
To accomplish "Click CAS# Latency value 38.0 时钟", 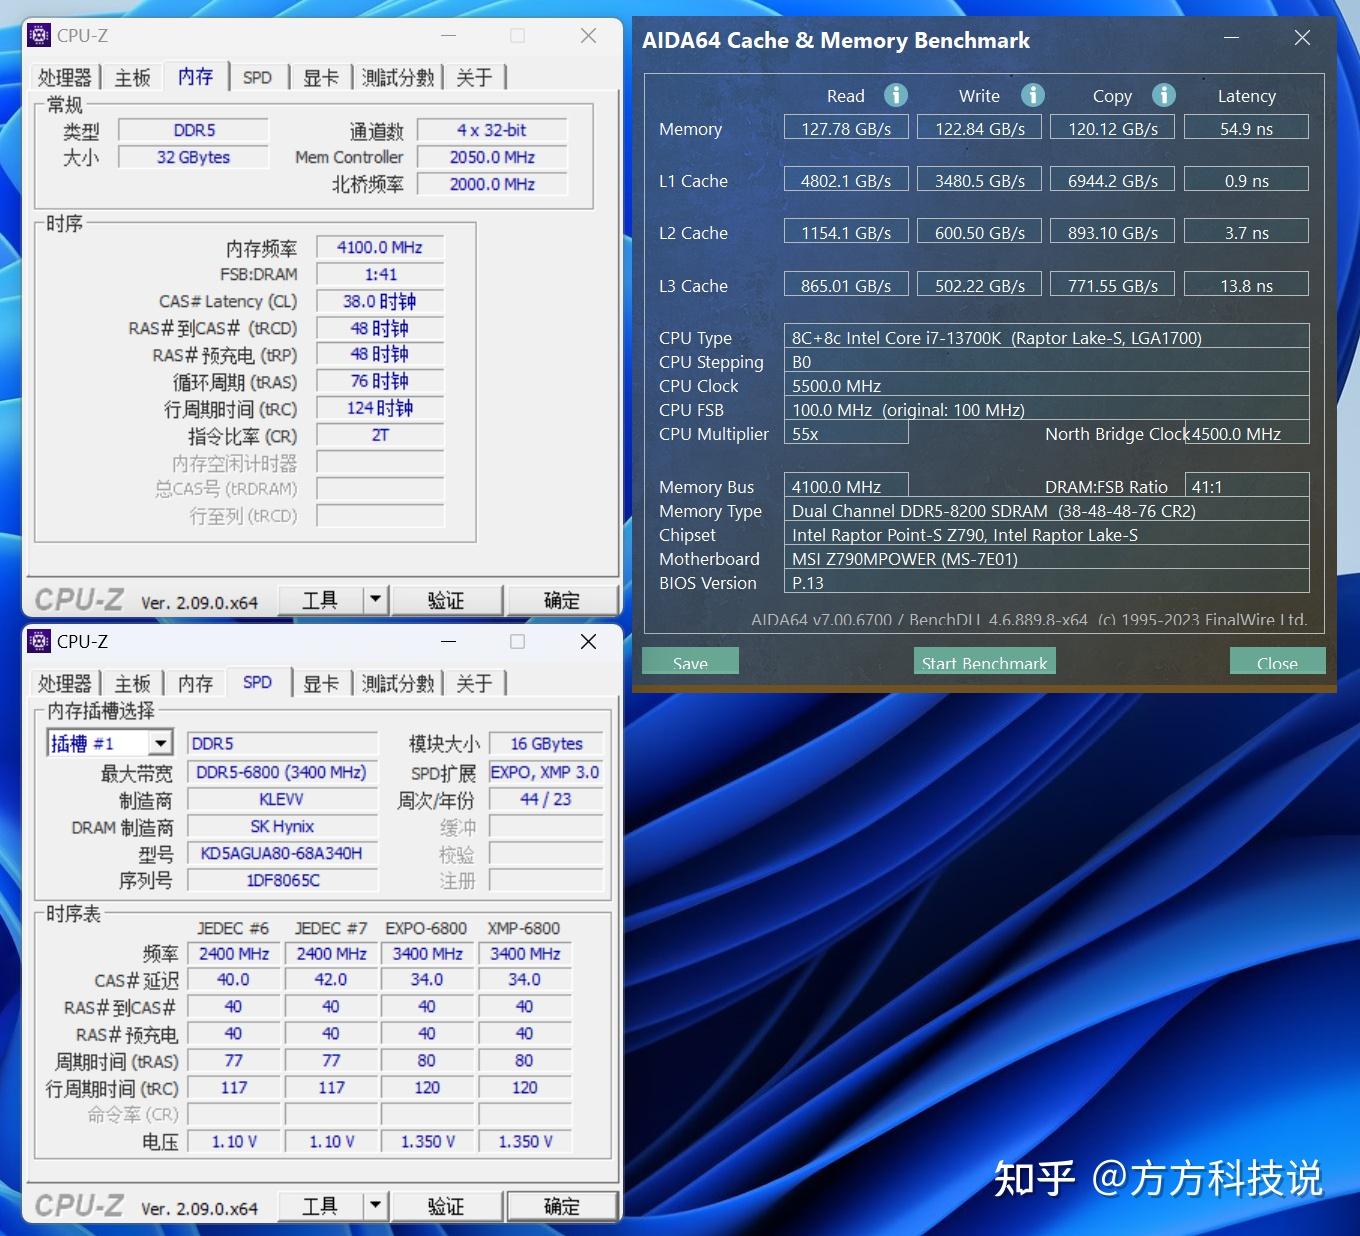I will [380, 301].
